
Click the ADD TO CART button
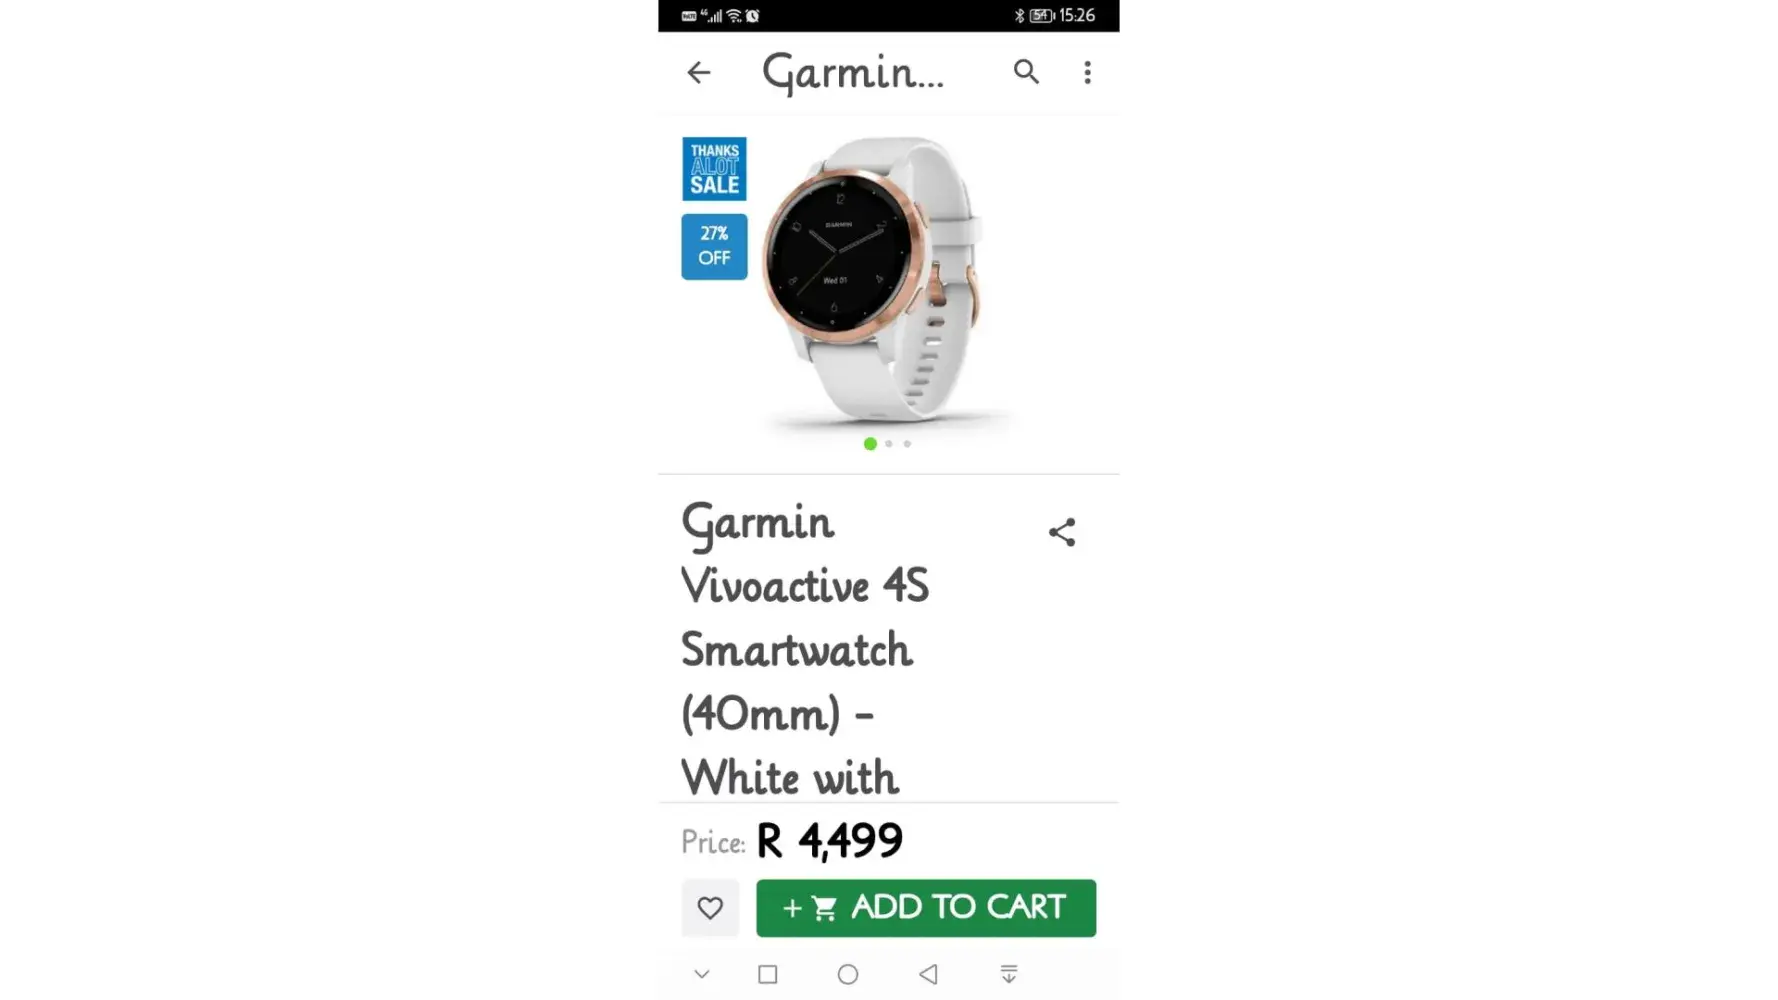[926, 908]
